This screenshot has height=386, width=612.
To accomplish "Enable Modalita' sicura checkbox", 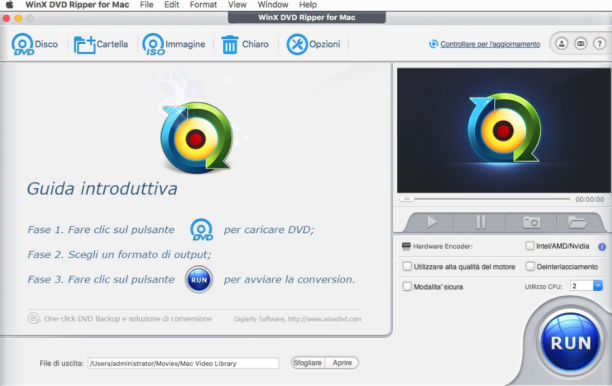I will point(407,286).
